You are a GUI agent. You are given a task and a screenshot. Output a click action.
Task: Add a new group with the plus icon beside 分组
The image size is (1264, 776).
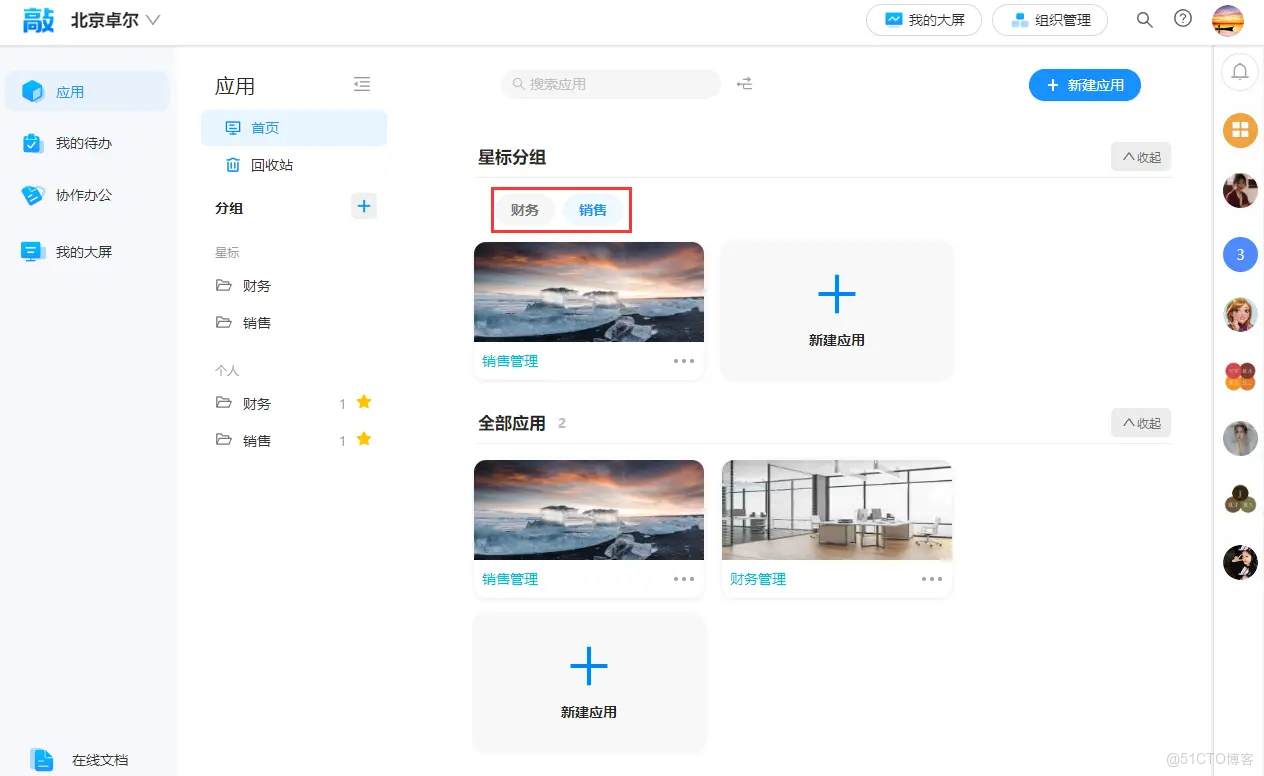[x=364, y=207]
